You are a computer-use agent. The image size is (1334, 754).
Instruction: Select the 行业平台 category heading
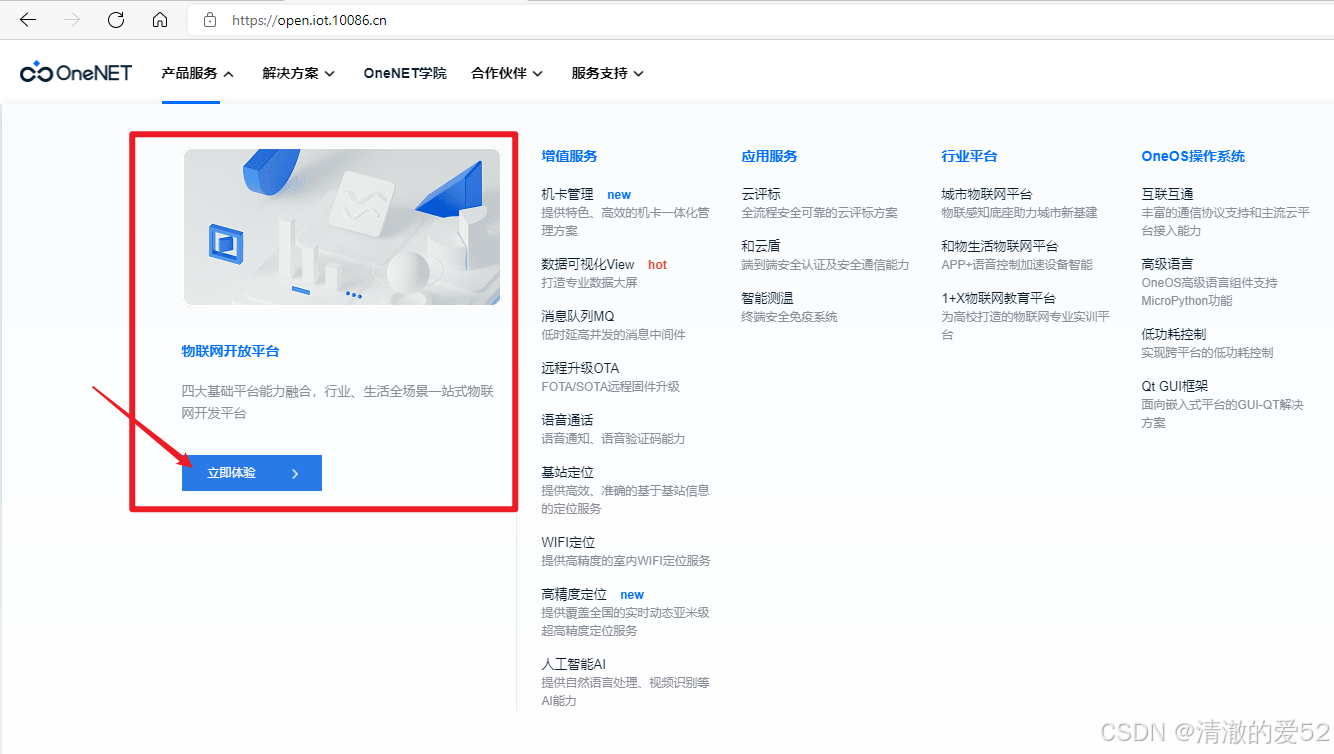(969, 156)
